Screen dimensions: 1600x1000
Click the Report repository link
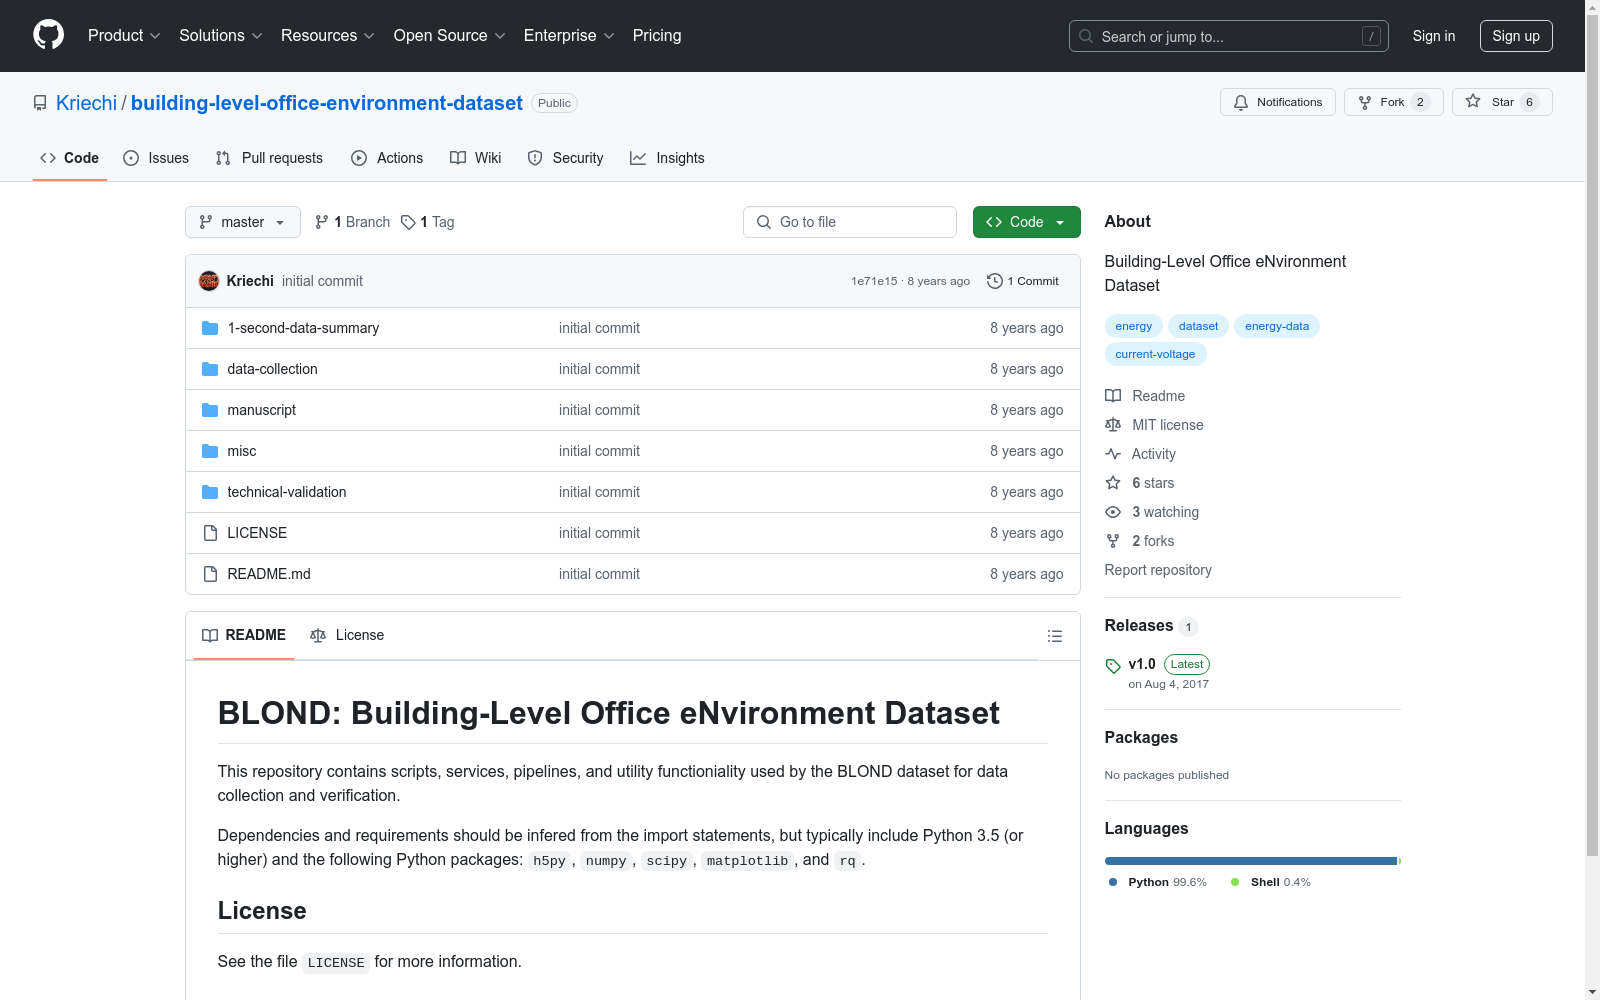coord(1158,570)
